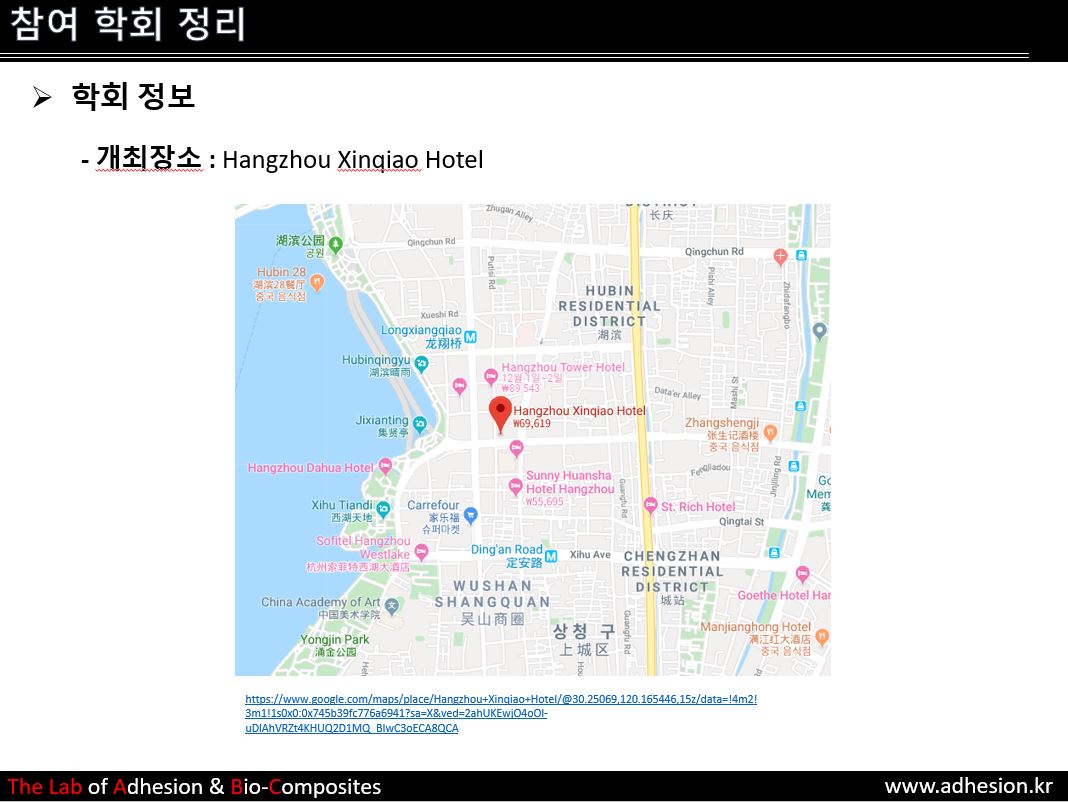Viewport: 1068px width, 802px height.
Task: Select the China Academy of Art pin
Action: pos(392,606)
